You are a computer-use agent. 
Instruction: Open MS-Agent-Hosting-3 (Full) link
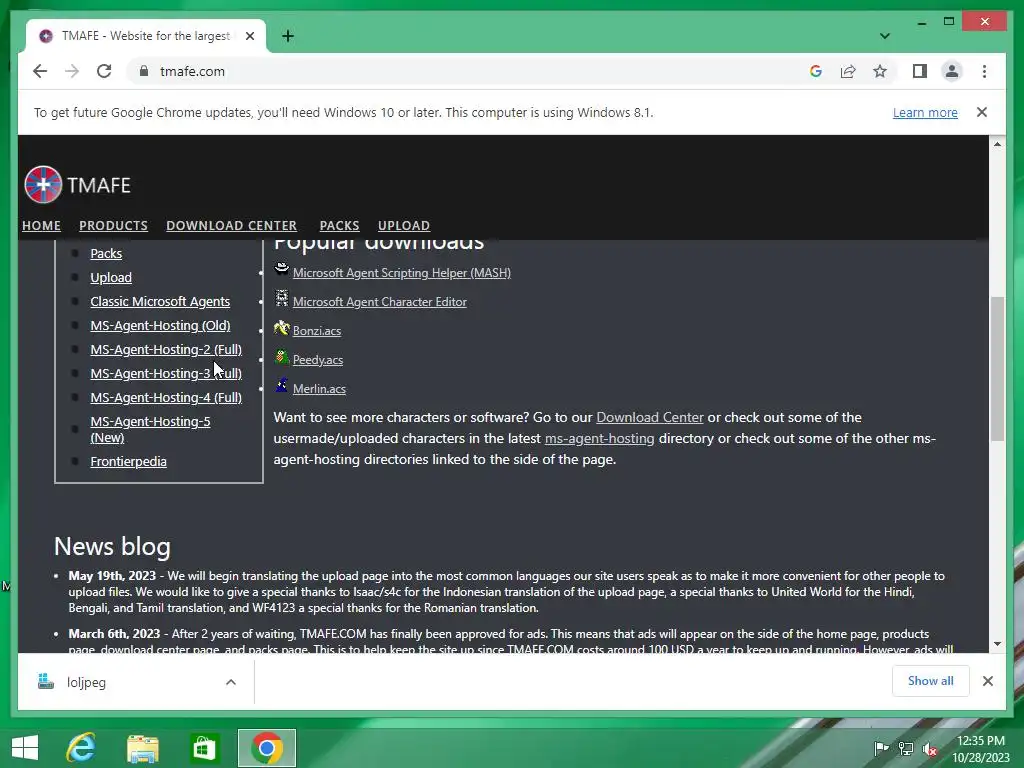pos(166,374)
